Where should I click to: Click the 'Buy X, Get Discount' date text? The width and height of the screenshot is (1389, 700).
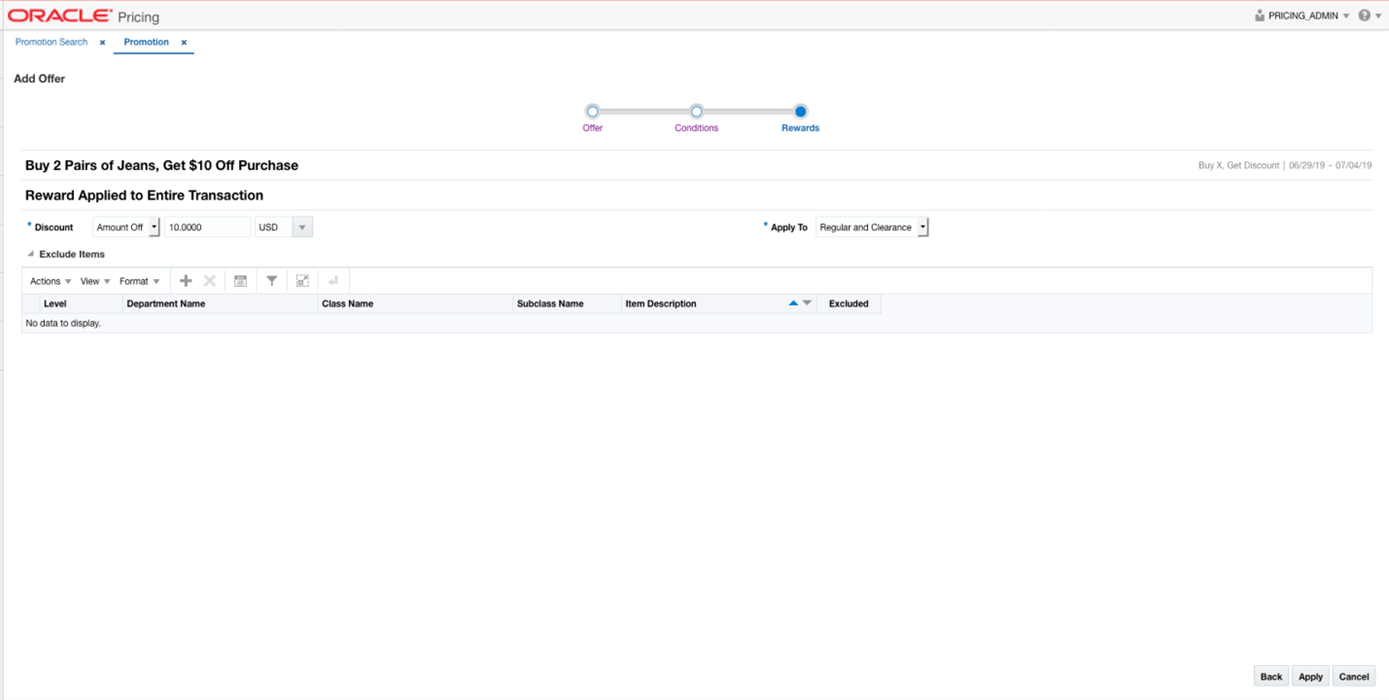1285,165
